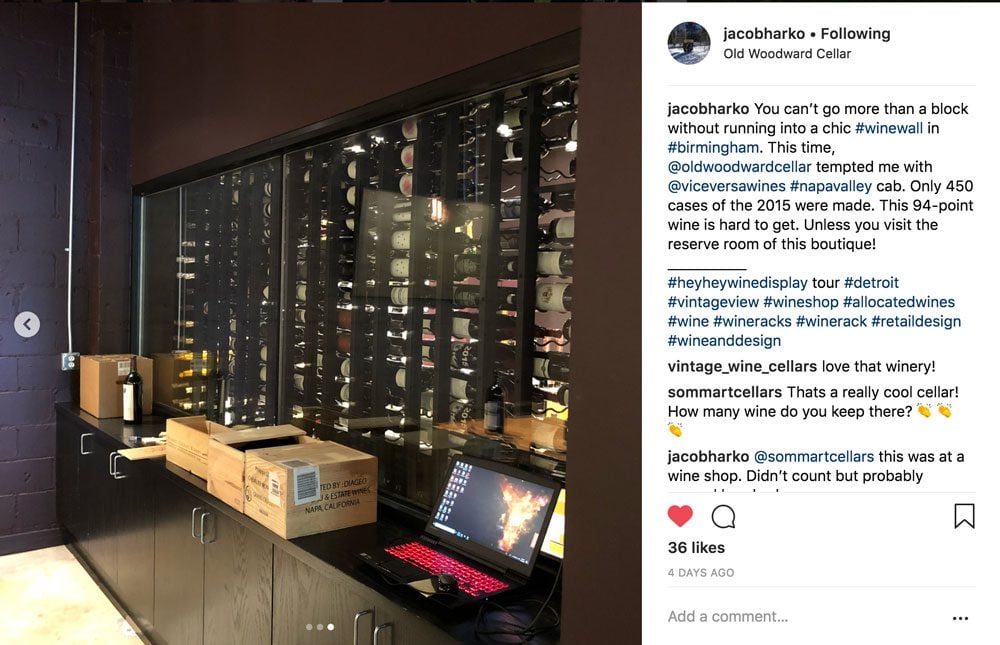
Task: Open the vintage_wine_cellars commenter profile
Action: (x=742, y=367)
